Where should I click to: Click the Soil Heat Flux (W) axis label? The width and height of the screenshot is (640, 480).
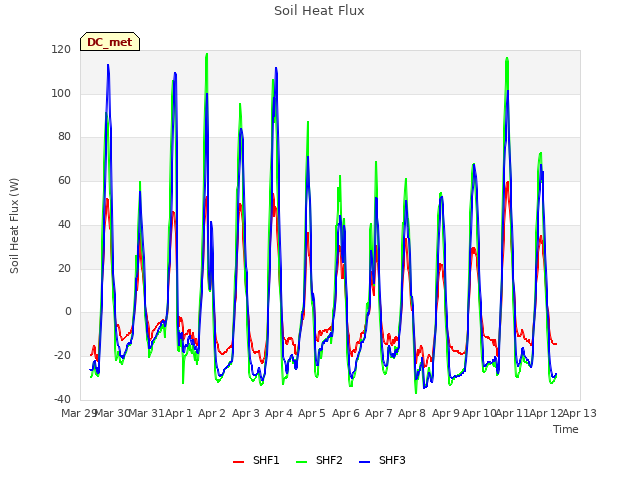(x=14, y=226)
